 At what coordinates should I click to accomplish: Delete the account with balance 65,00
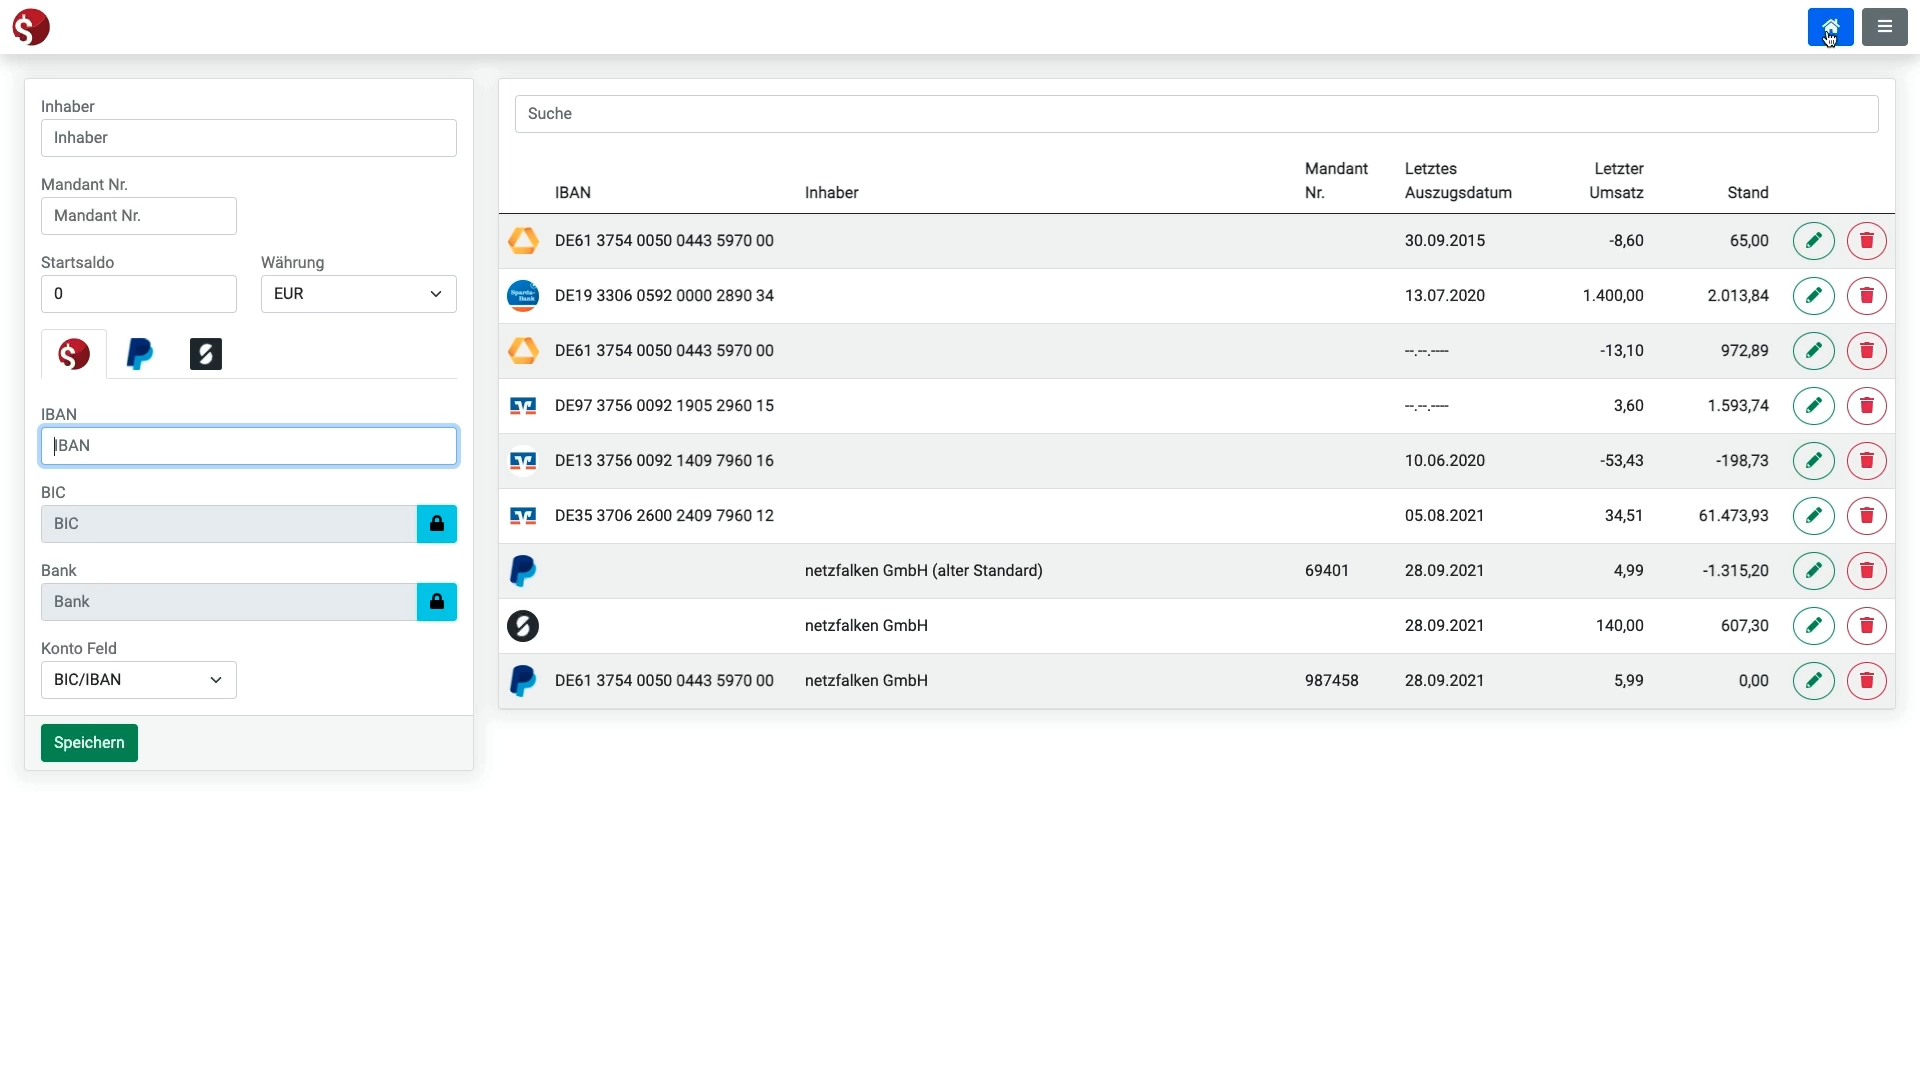[x=1866, y=241]
